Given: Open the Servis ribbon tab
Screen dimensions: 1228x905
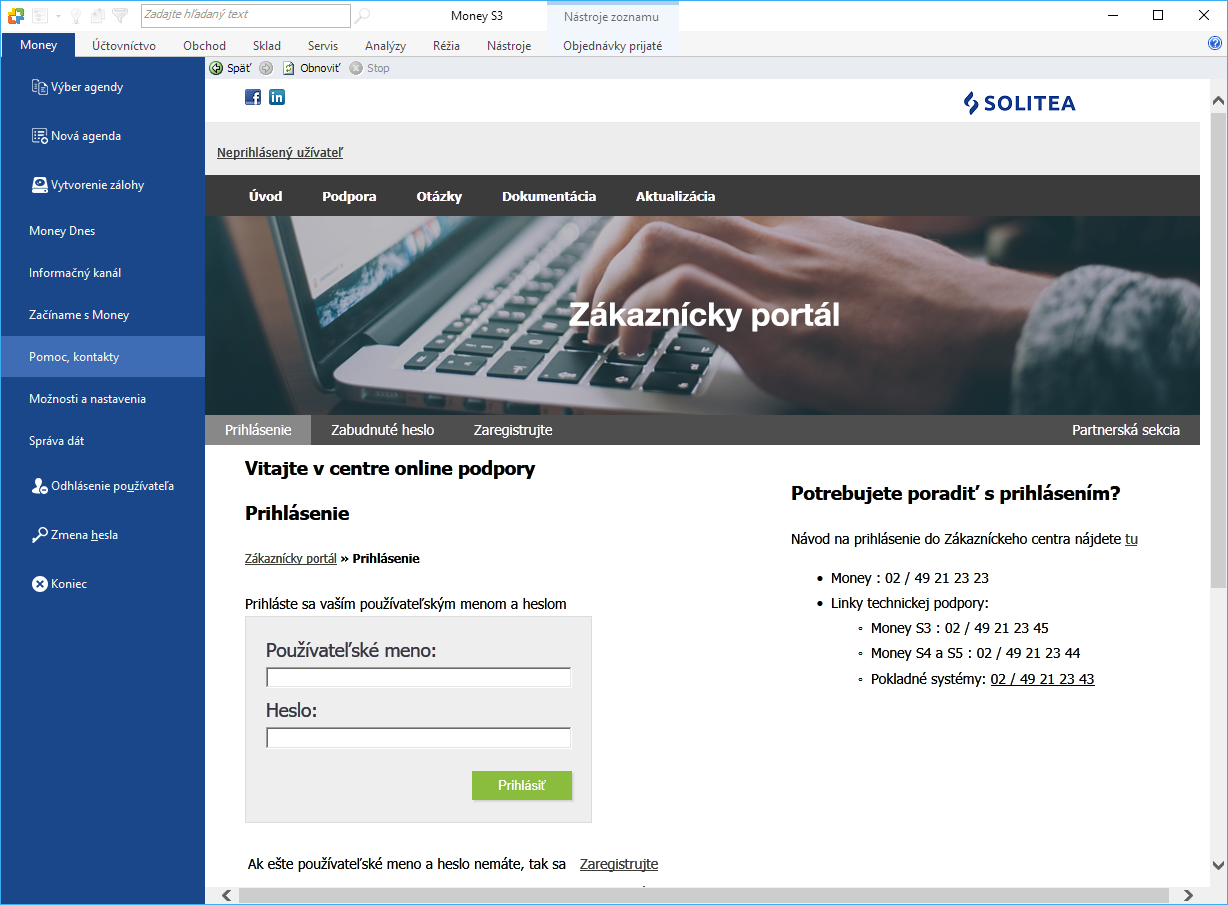Looking at the screenshot, I should 323,45.
